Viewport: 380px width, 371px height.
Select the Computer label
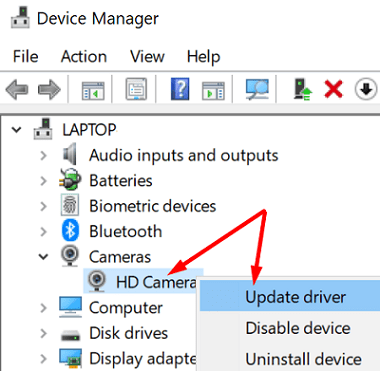pos(126,308)
